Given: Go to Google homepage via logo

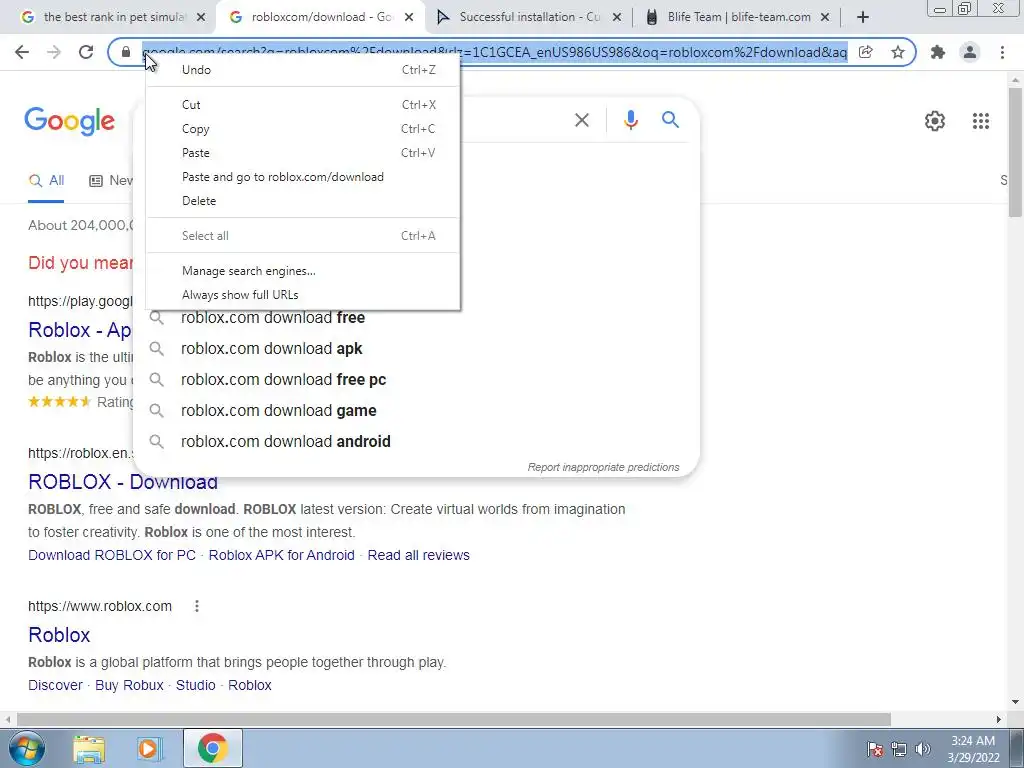Looking at the screenshot, I should pos(69,121).
